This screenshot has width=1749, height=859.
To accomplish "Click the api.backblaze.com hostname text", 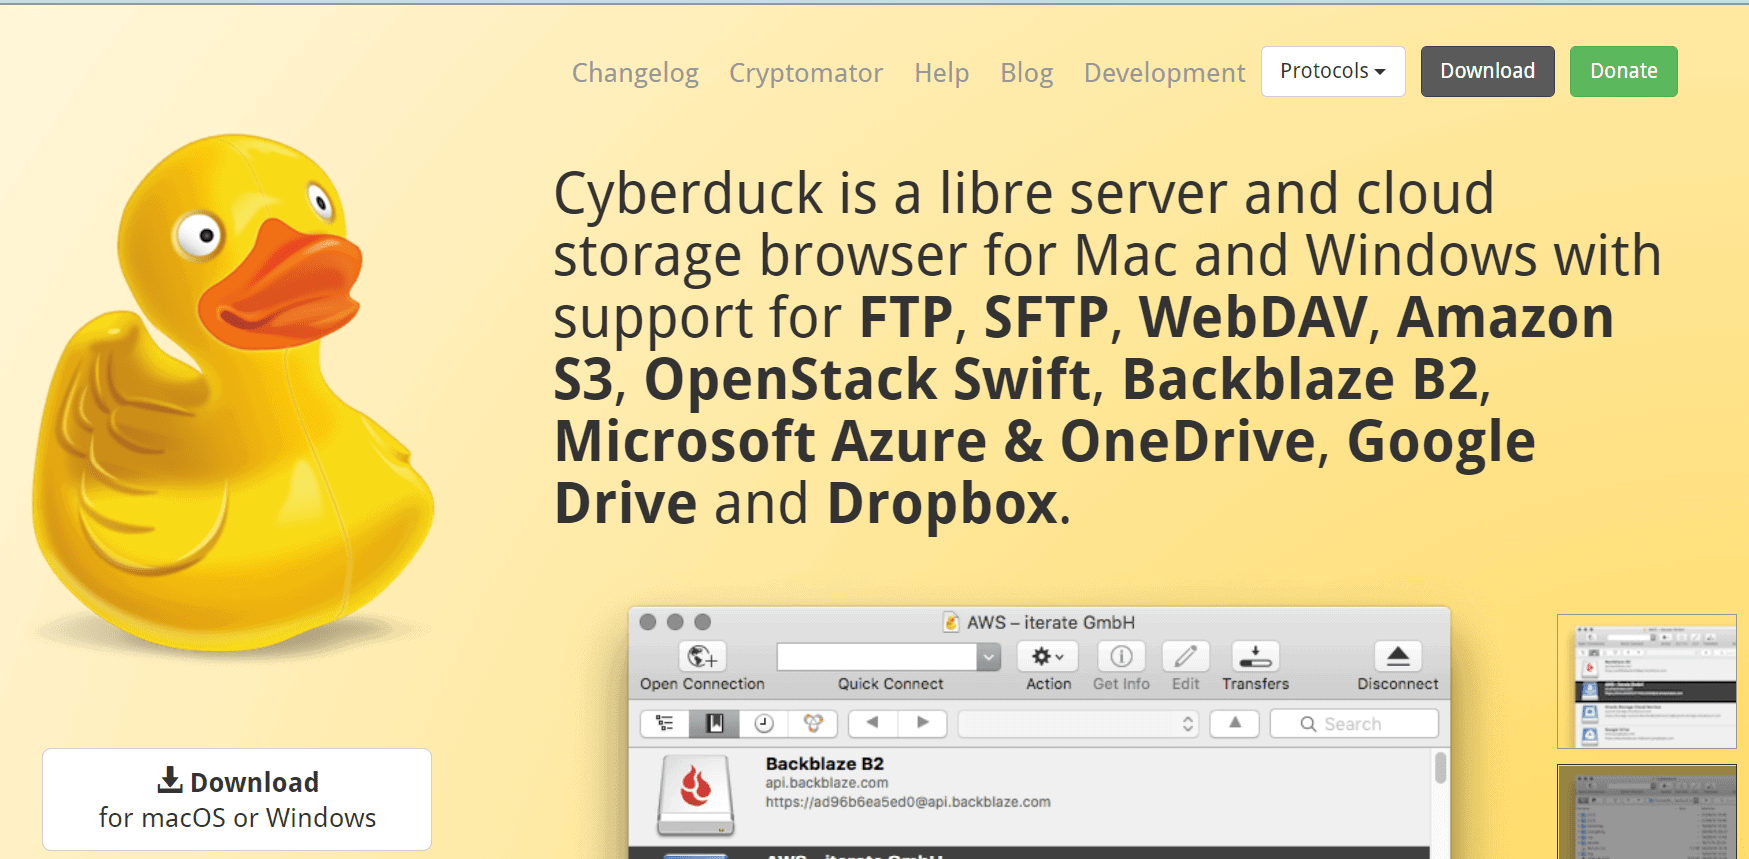I will [x=827, y=783].
